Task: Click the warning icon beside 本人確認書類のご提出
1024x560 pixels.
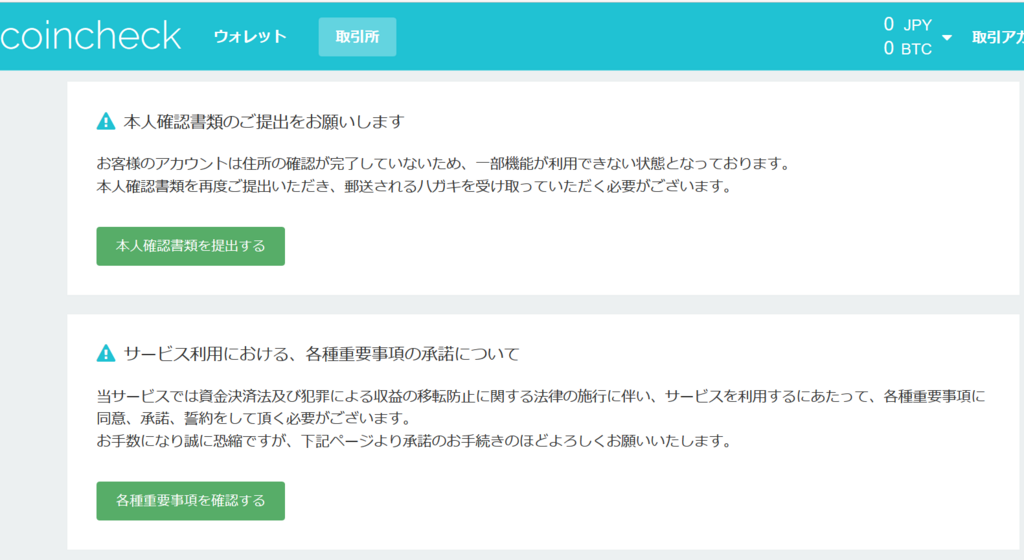Action: [x=106, y=121]
